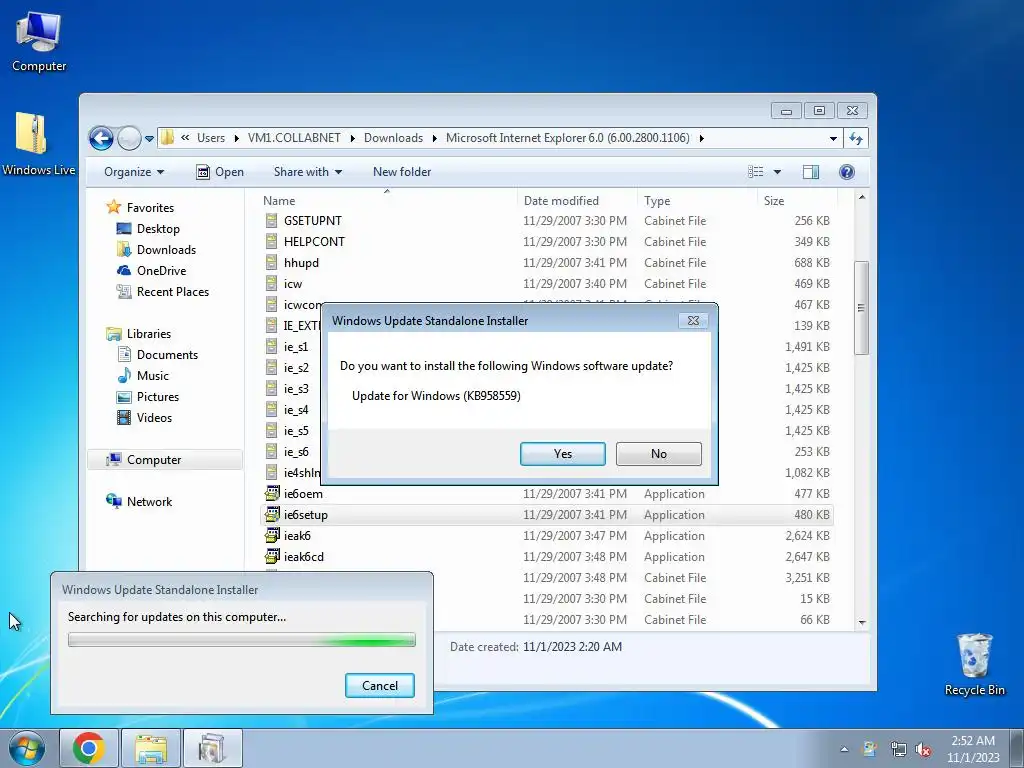1024x768 pixels.
Task: Close the Windows Update Standalone Installer prompt
Action: pos(693,321)
